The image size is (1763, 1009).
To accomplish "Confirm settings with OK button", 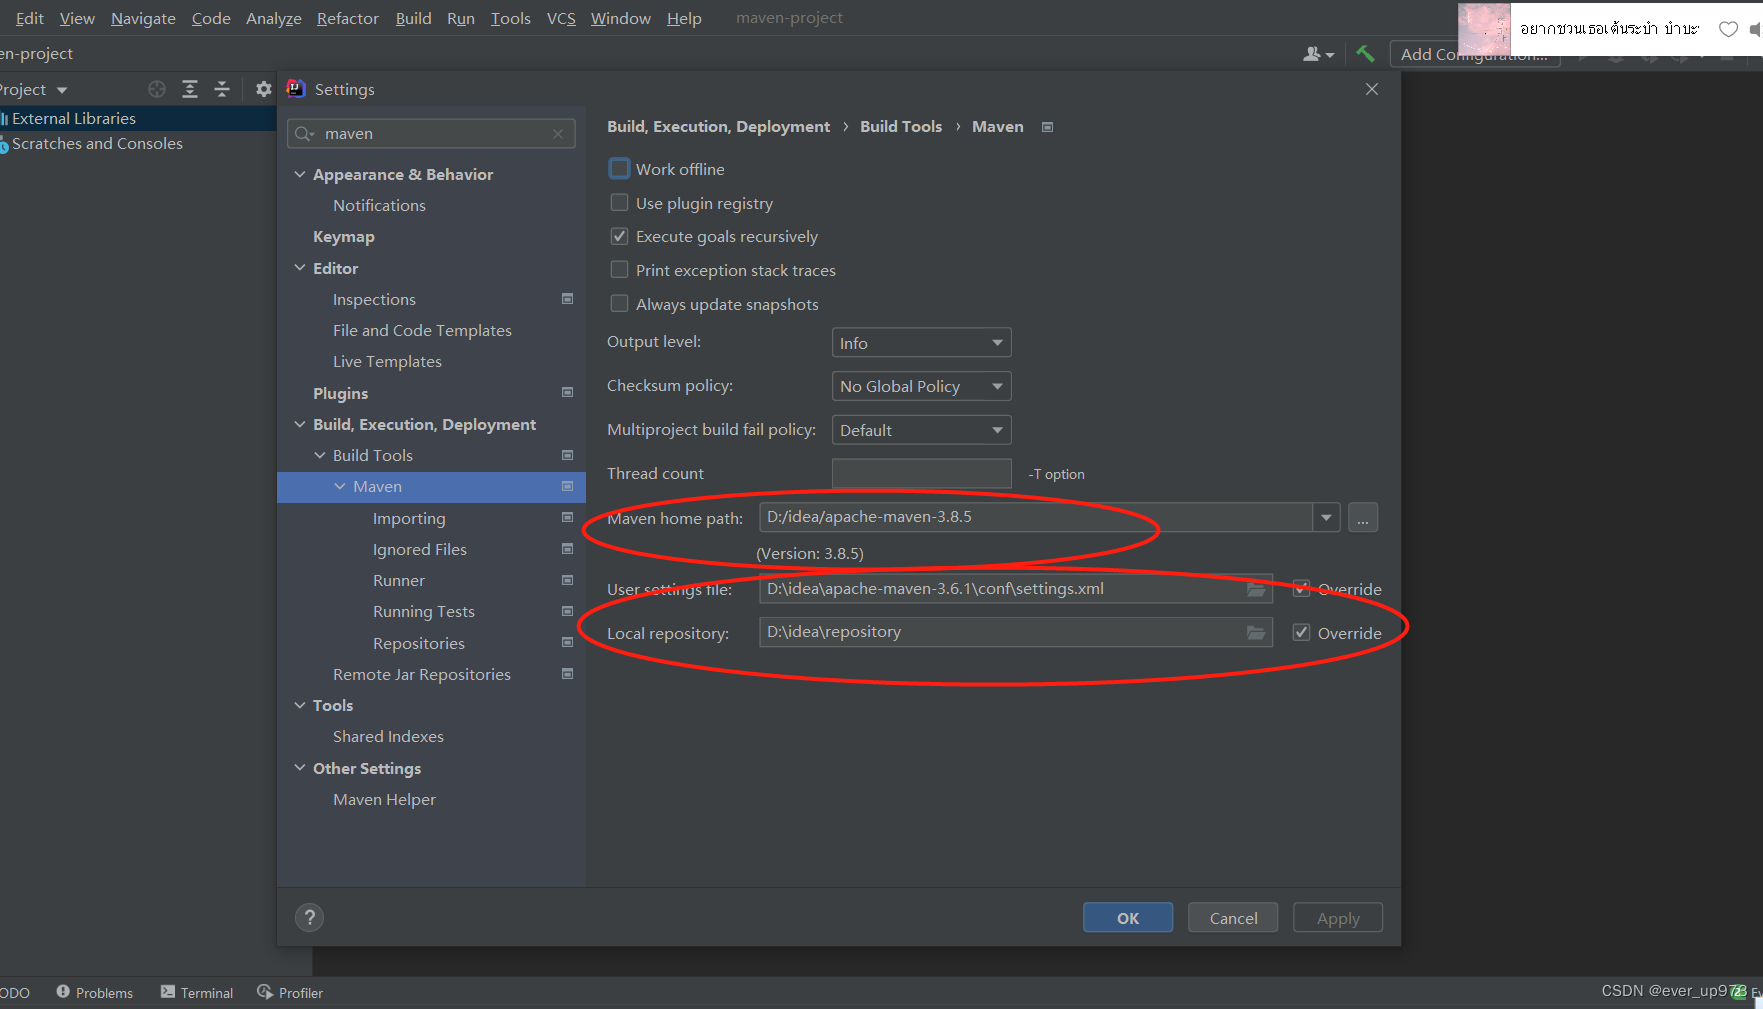I will tap(1128, 918).
